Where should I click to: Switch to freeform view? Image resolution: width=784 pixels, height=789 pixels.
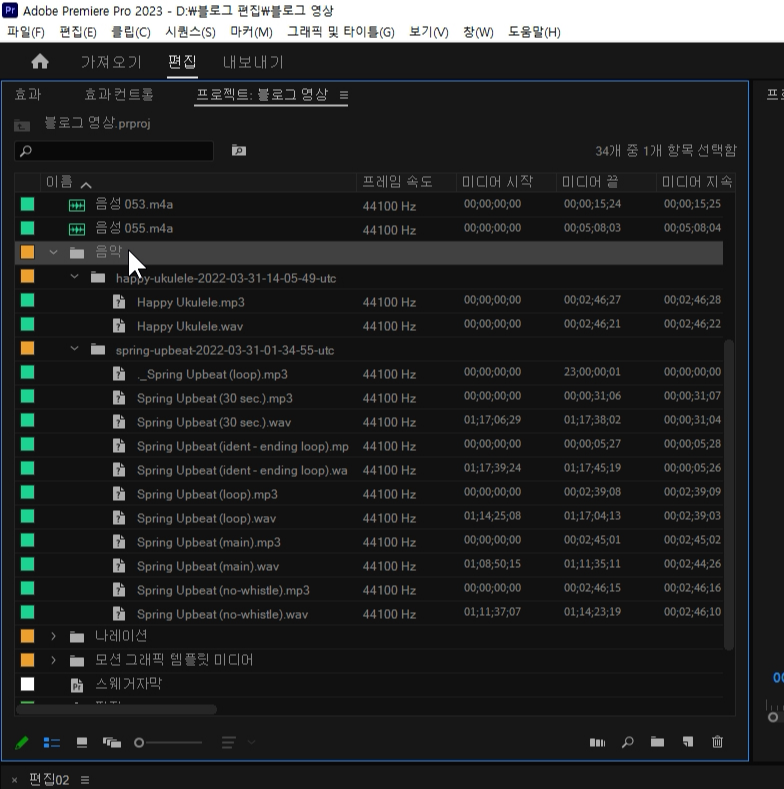click(x=112, y=743)
